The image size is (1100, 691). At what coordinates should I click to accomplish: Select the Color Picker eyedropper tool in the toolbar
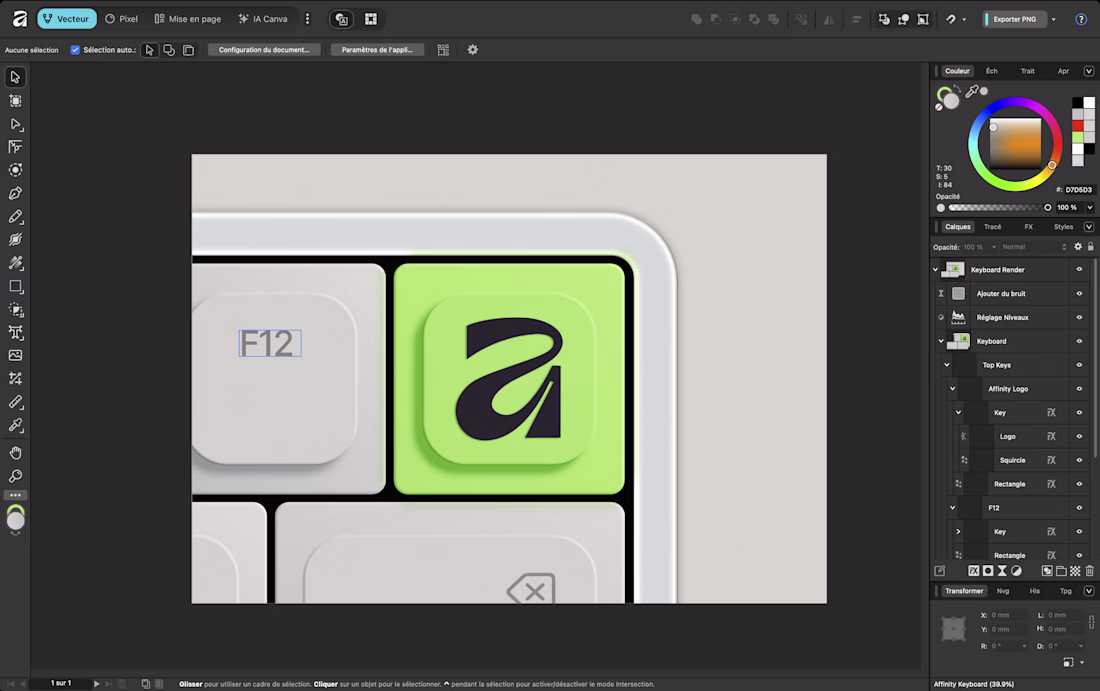tap(15, 425)
